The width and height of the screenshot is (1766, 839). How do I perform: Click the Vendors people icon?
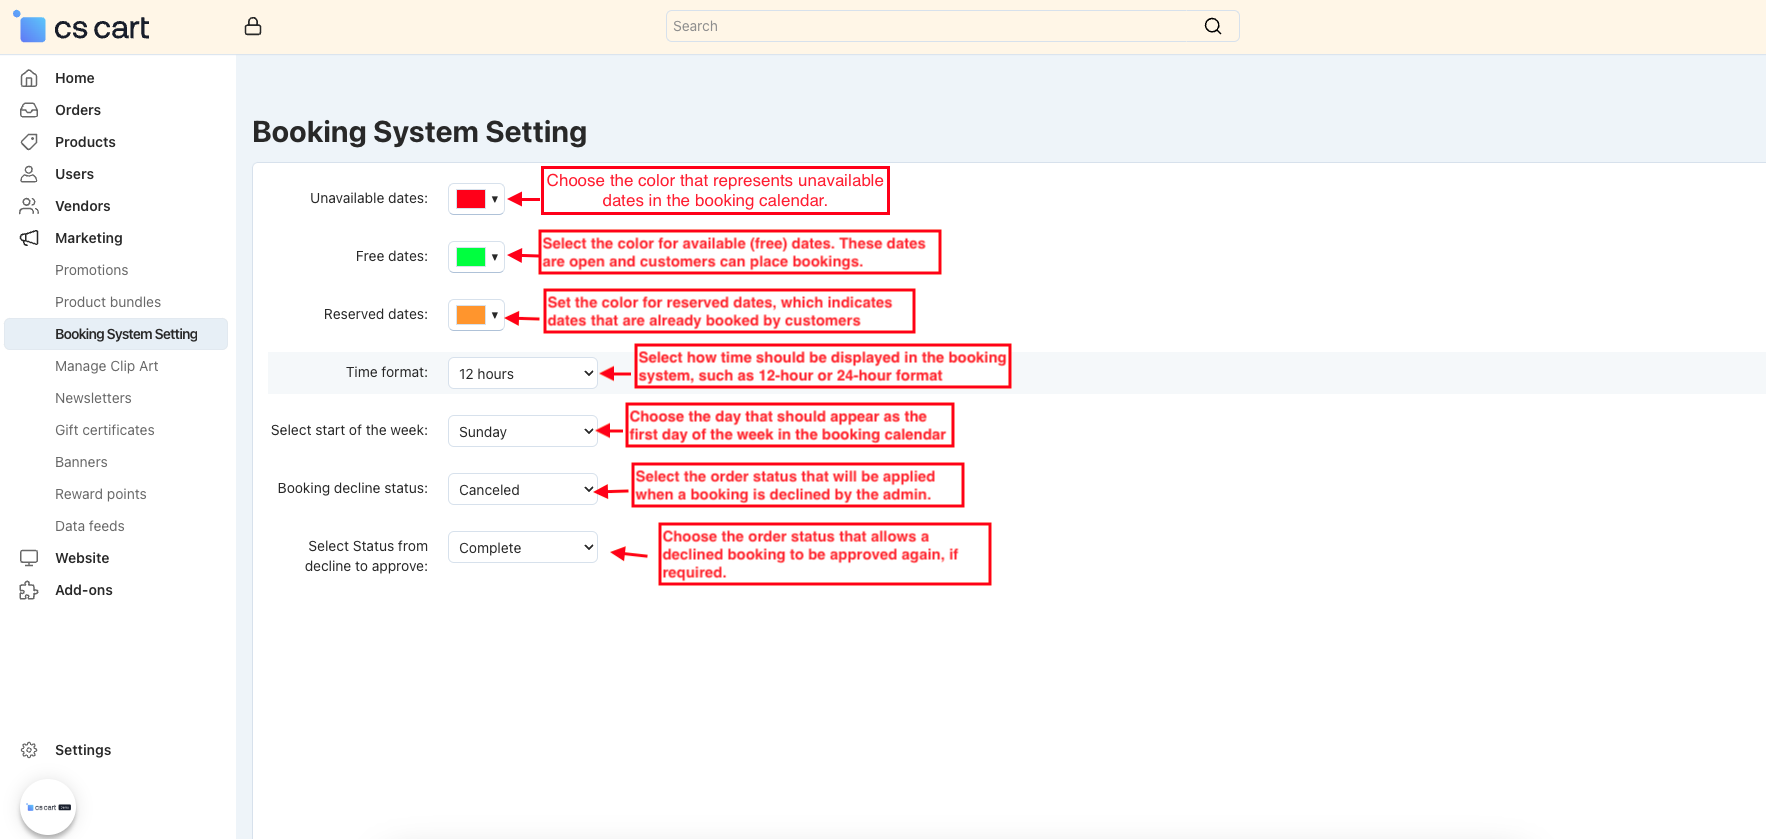pyautogui.click(x=29, y=206)
